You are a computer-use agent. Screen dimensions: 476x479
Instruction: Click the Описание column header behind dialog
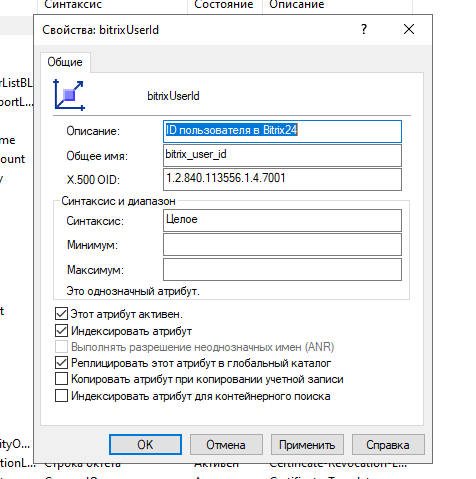(x=337, y=5)
